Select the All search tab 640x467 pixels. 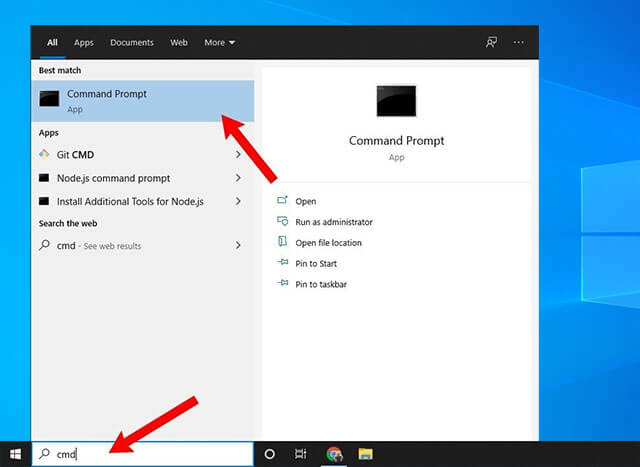pyautogui.click(x=52, y=42)
